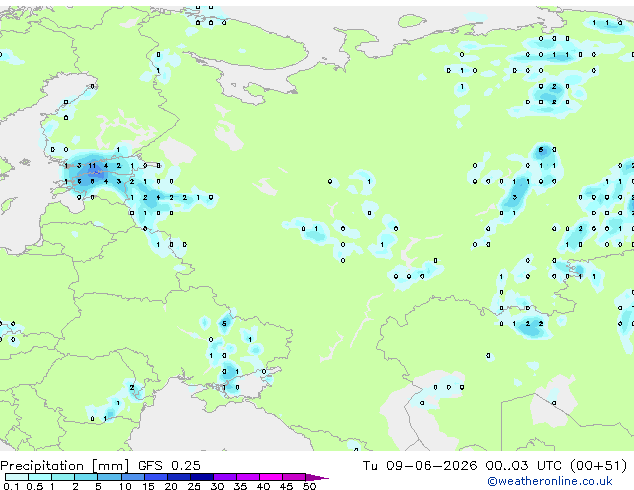This screenshot has height=490, width=634.
Task: Click the date 'Tu 09-06-2026'
Action: point(420,466)
